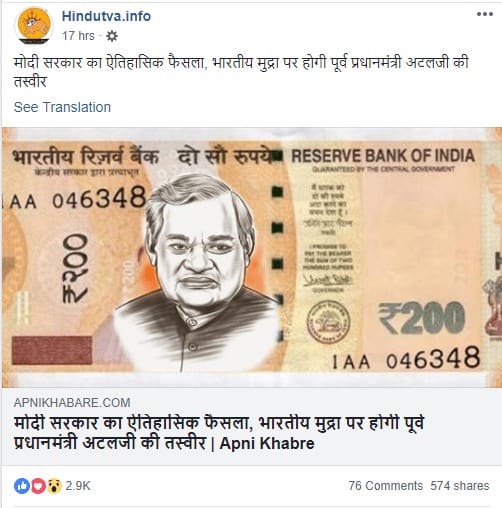This screenshot has height=508, width=502.
Task: Open the three-dot post options menu
Action: (x=484, y=14)
